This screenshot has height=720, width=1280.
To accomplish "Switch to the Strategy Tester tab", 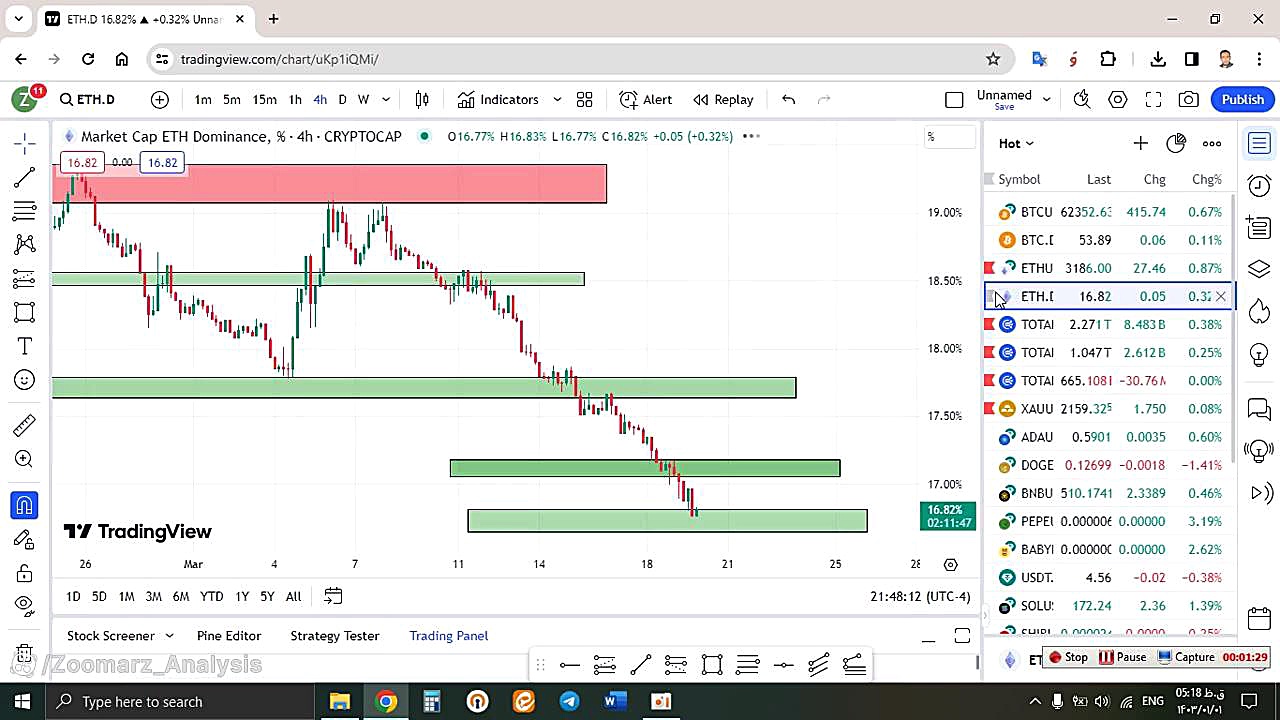I will tap(335, 636).
